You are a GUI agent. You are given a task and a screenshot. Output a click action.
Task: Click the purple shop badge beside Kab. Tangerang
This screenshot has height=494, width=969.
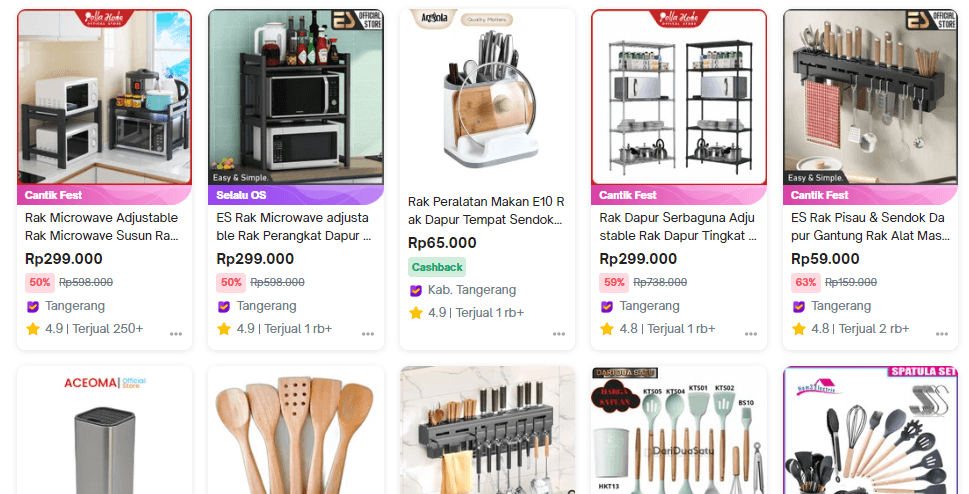[x=415, y=290]
